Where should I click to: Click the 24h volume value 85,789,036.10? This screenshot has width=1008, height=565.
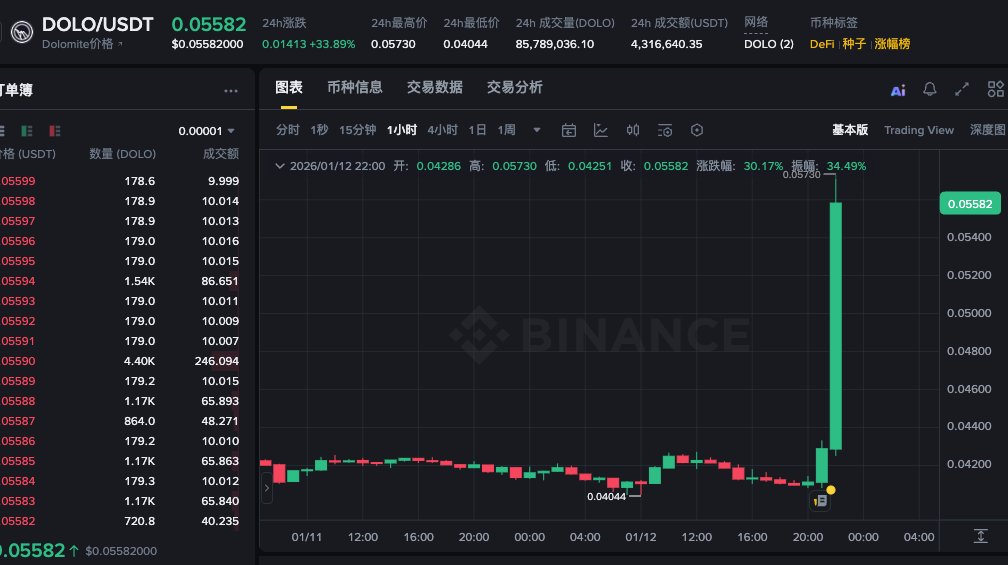click(x=554, y=44)
